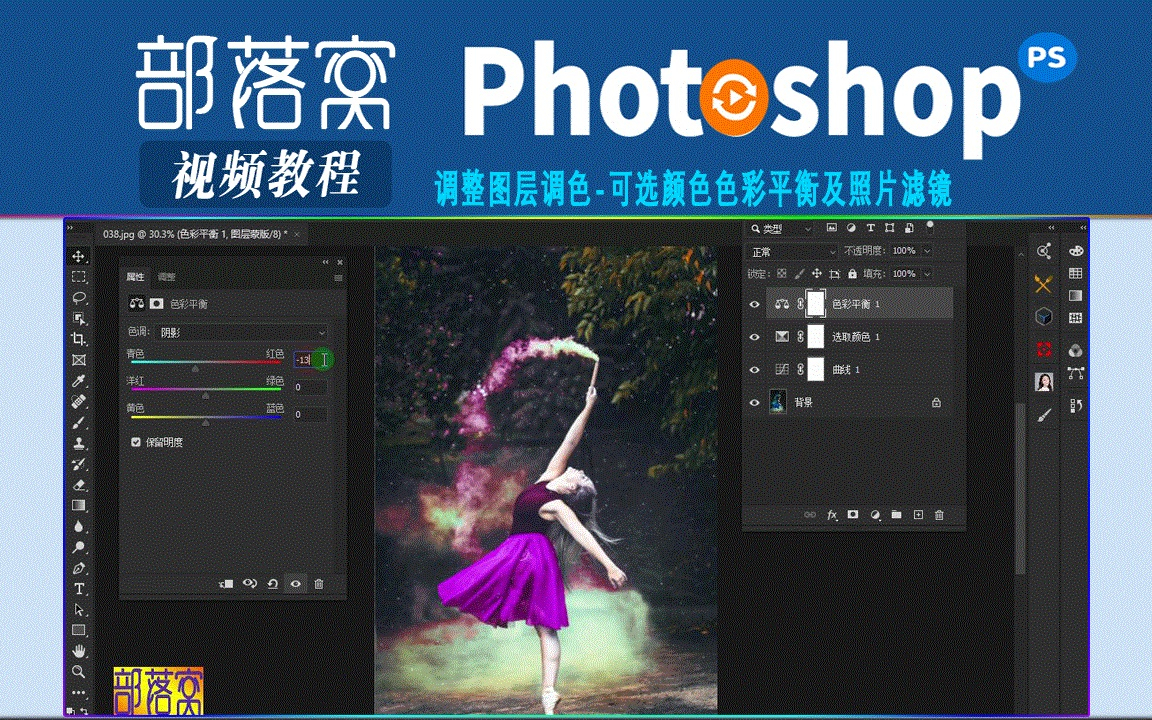Image resolution: width=1152 pixels, height=720 pixels.
Task: Reset adjustment to defaults in Properties panel
Action: point(273,584)
